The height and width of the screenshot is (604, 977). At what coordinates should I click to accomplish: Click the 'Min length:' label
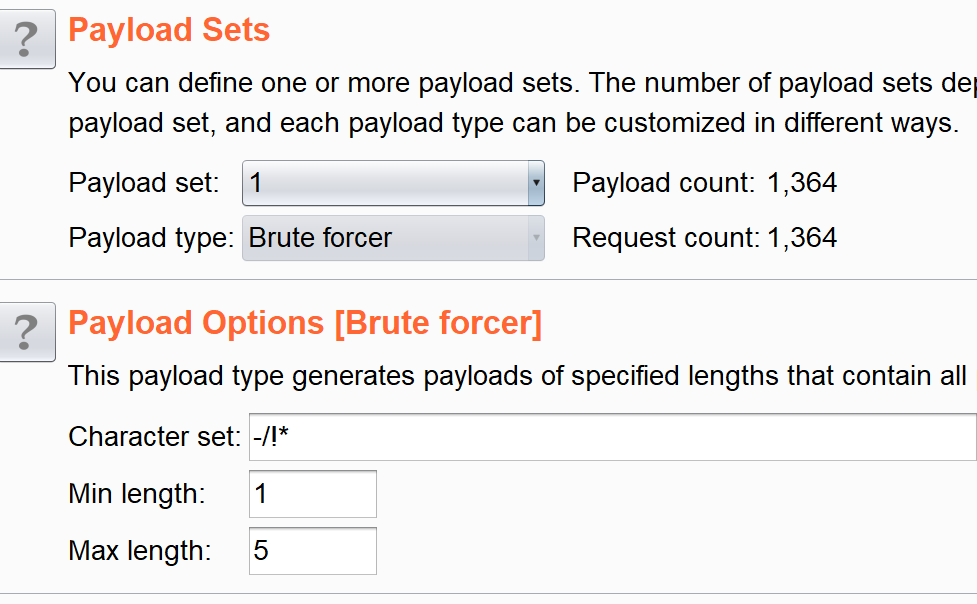[137, 494]
